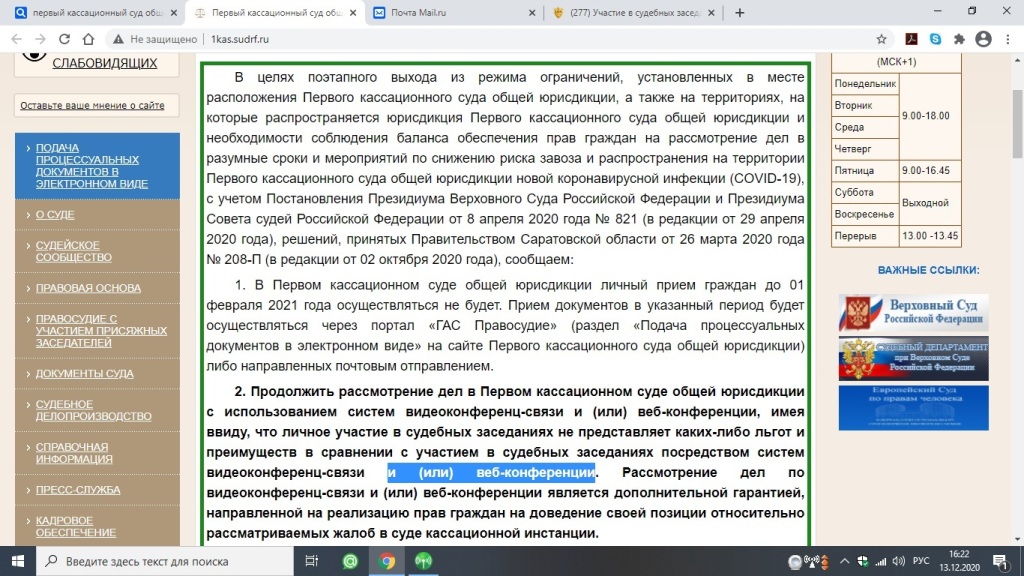Screen dimensions: 1024x576
Task: Click the Windows taskbar search field
Action: pos(170,561)
